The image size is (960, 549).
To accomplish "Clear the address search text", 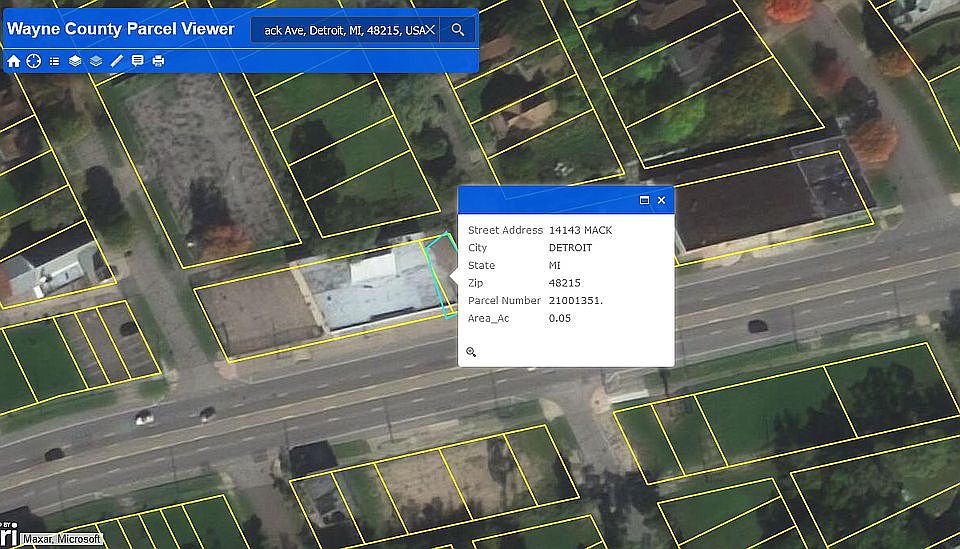I will (430, 29).
